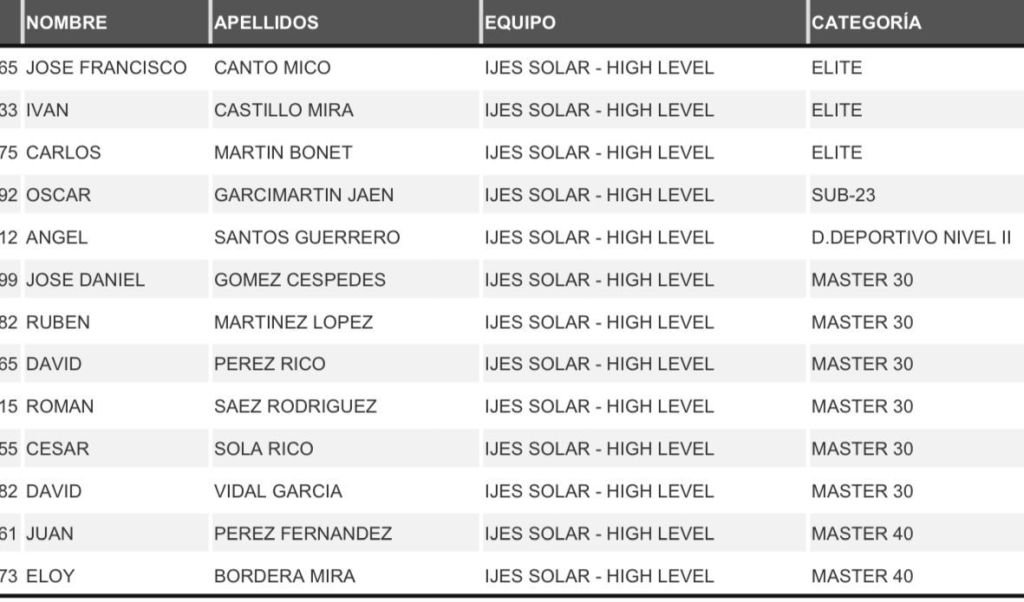Select the D.DEPORTIVO NIVEL II category cell
This screenshot has width=1024, height=602.
911,238
